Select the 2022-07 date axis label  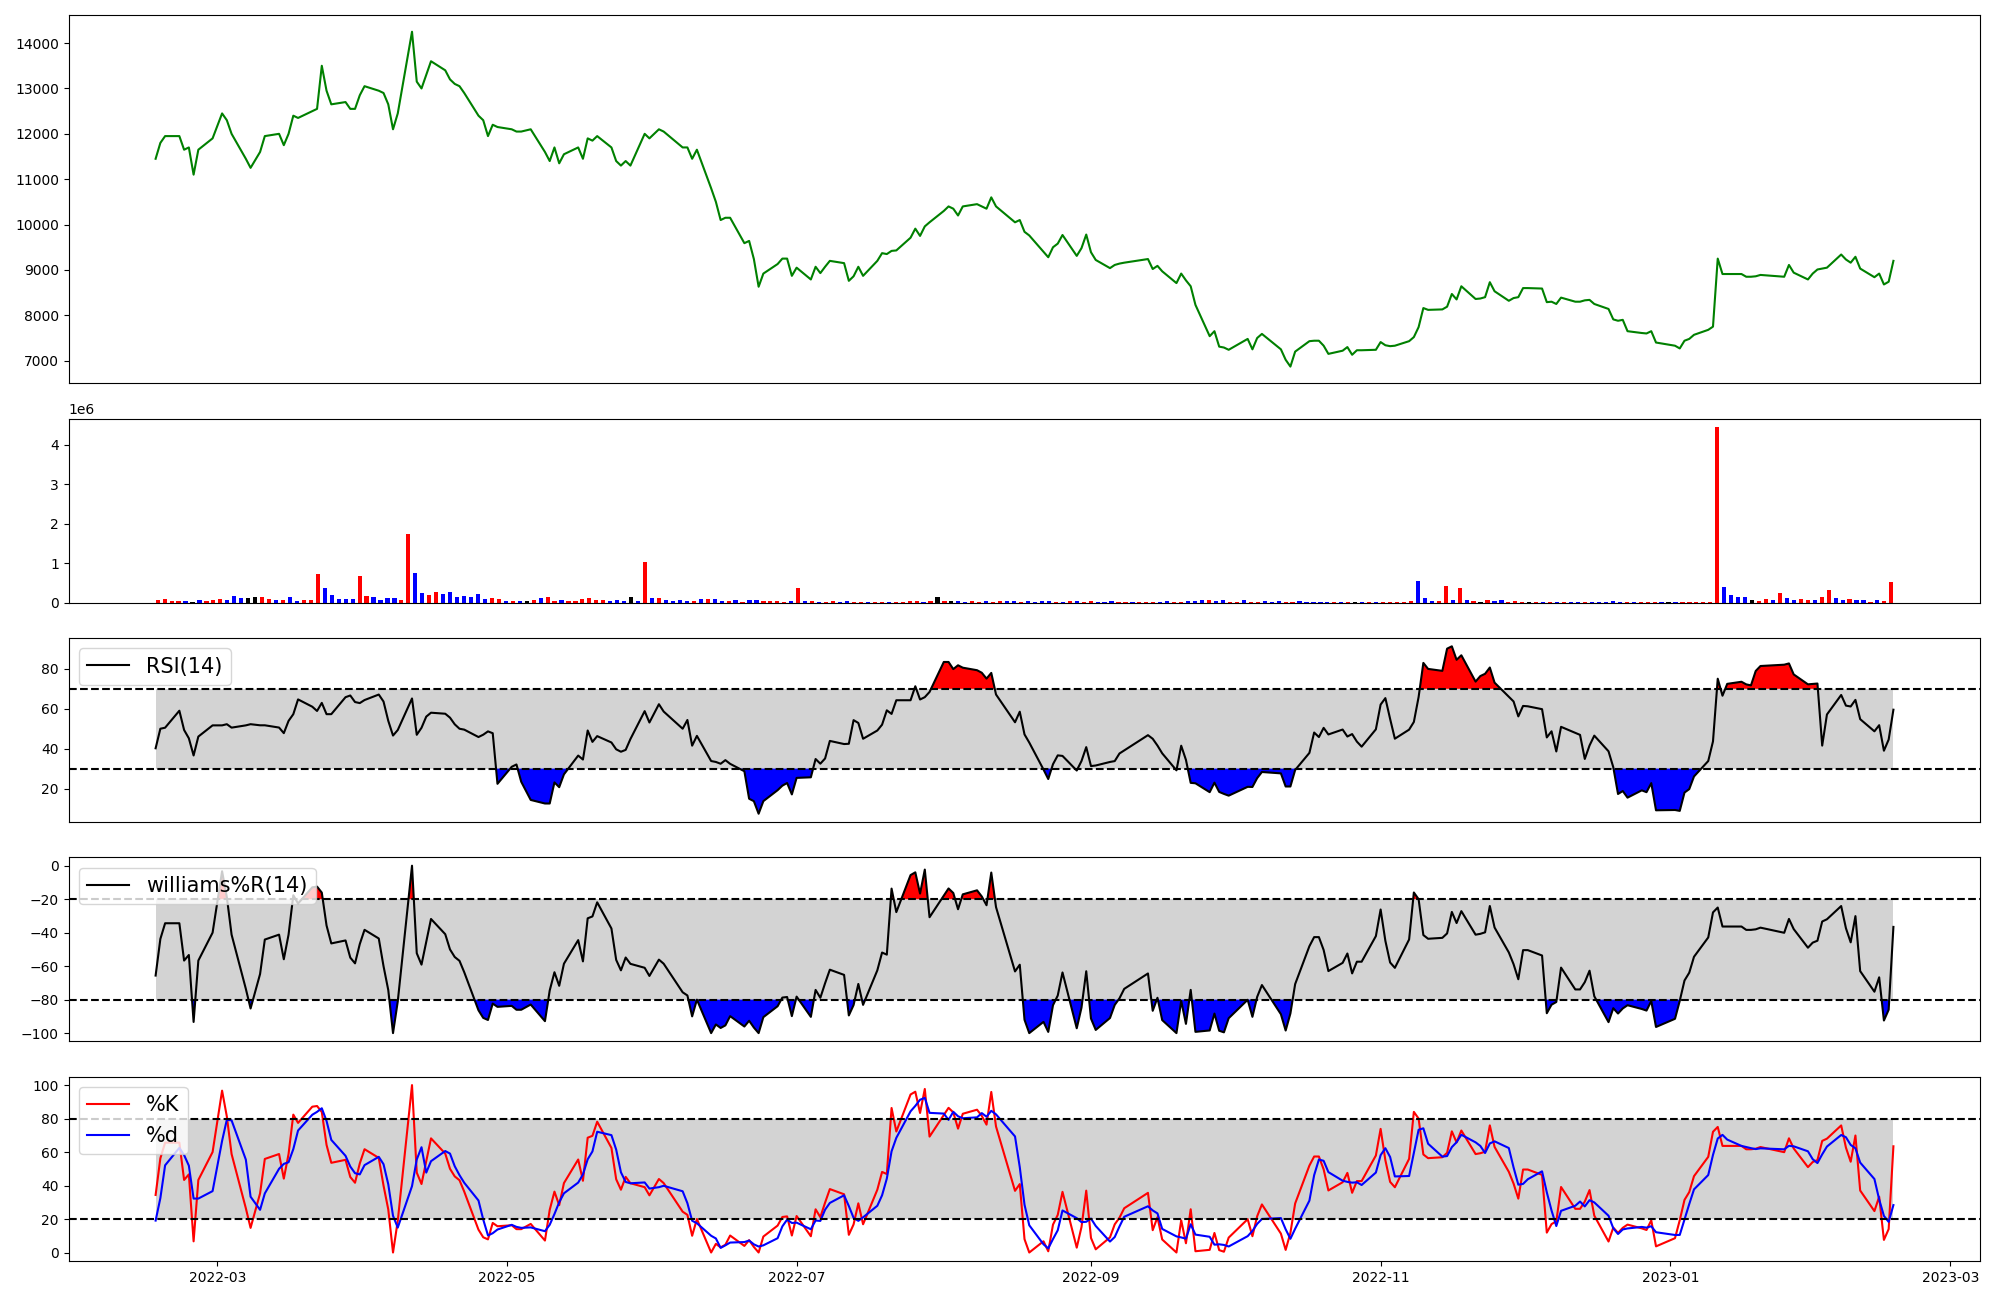797,1277
